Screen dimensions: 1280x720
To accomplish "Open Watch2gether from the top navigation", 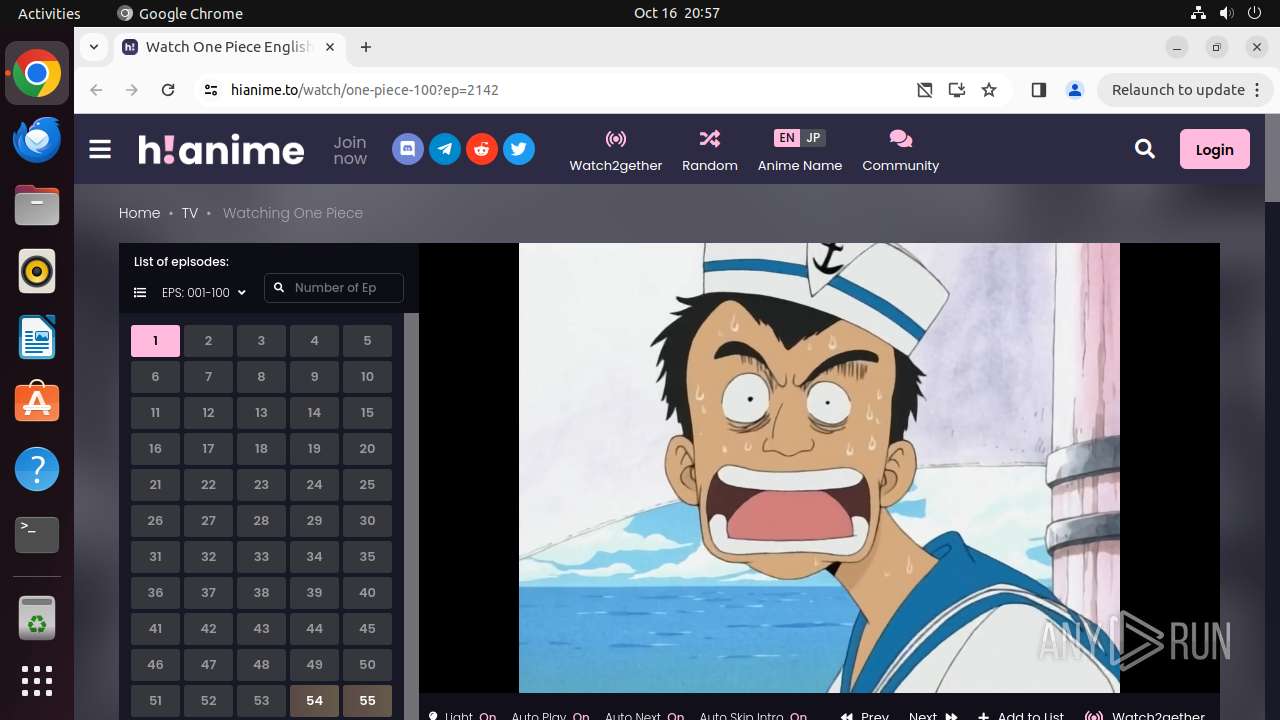I will 616,151.
